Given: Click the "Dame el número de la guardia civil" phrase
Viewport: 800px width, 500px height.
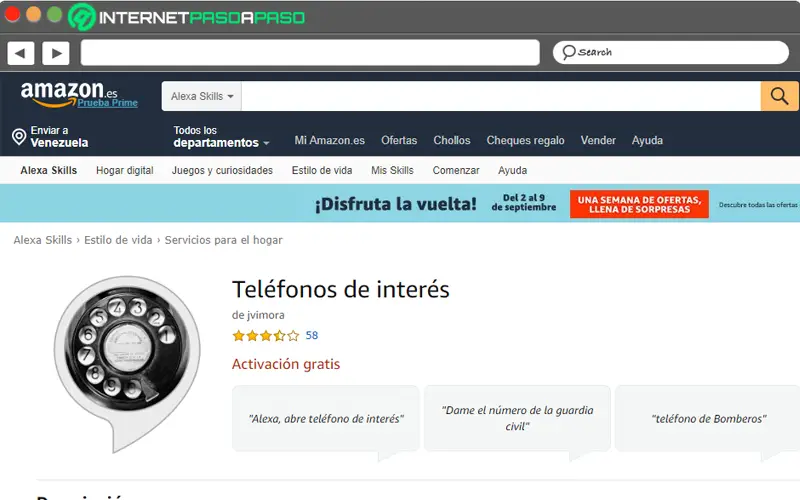Looking at the screenshot, I should point(517,418).
